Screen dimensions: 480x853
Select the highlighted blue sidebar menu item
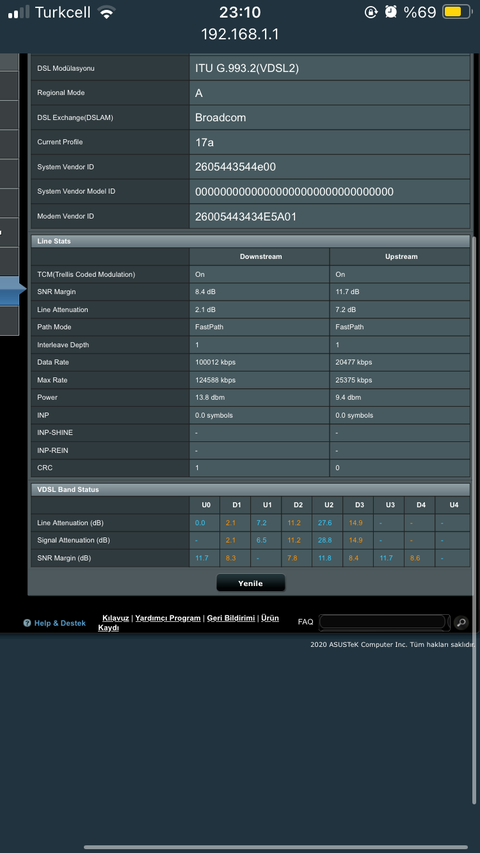tap(13, 290)
